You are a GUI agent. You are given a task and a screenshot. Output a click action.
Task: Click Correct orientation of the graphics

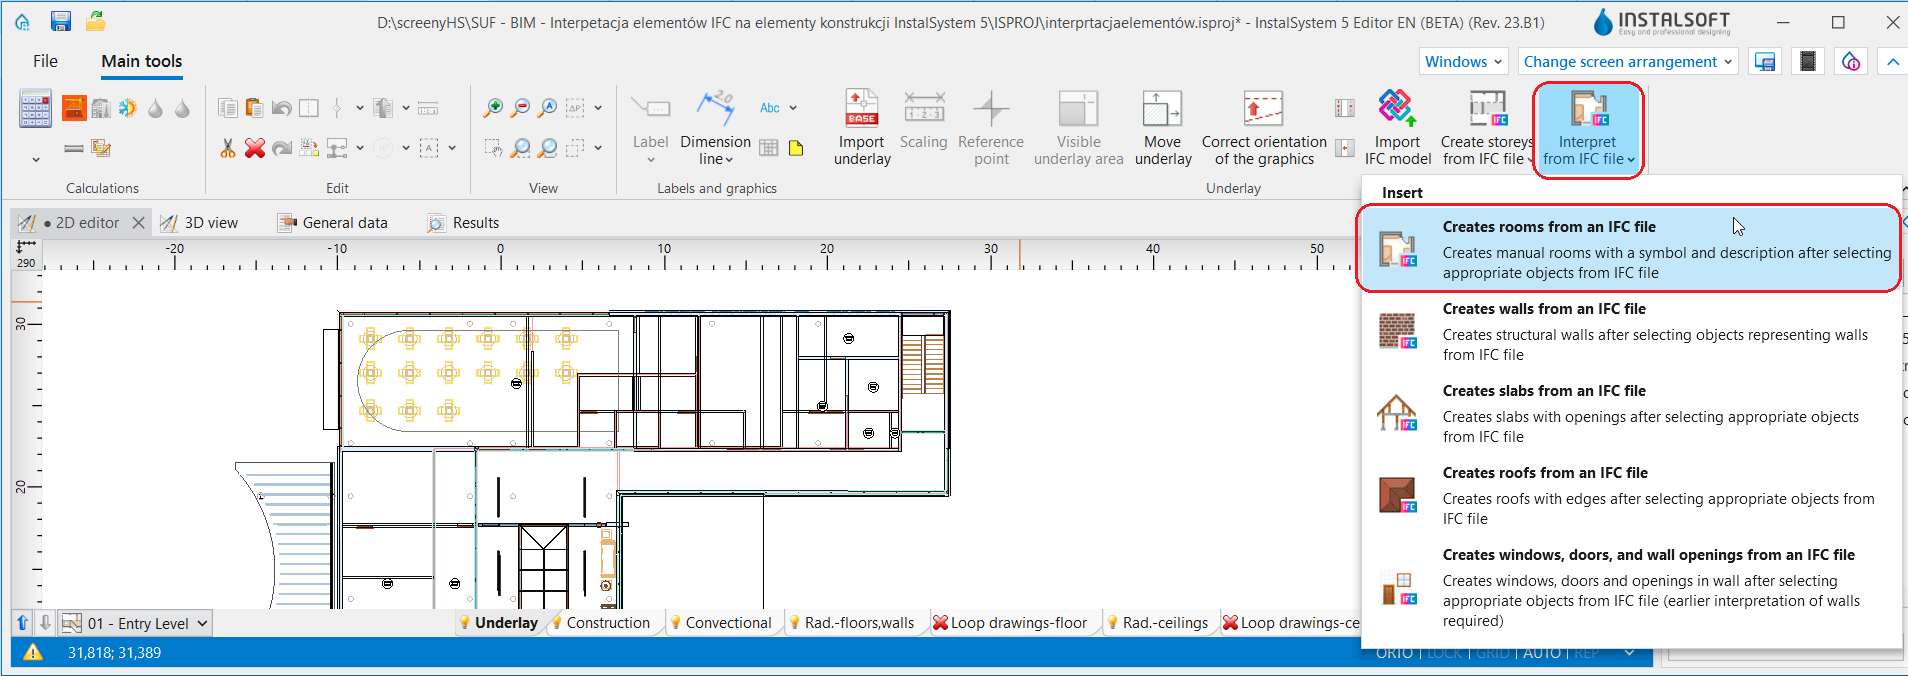pos(1264,127)
